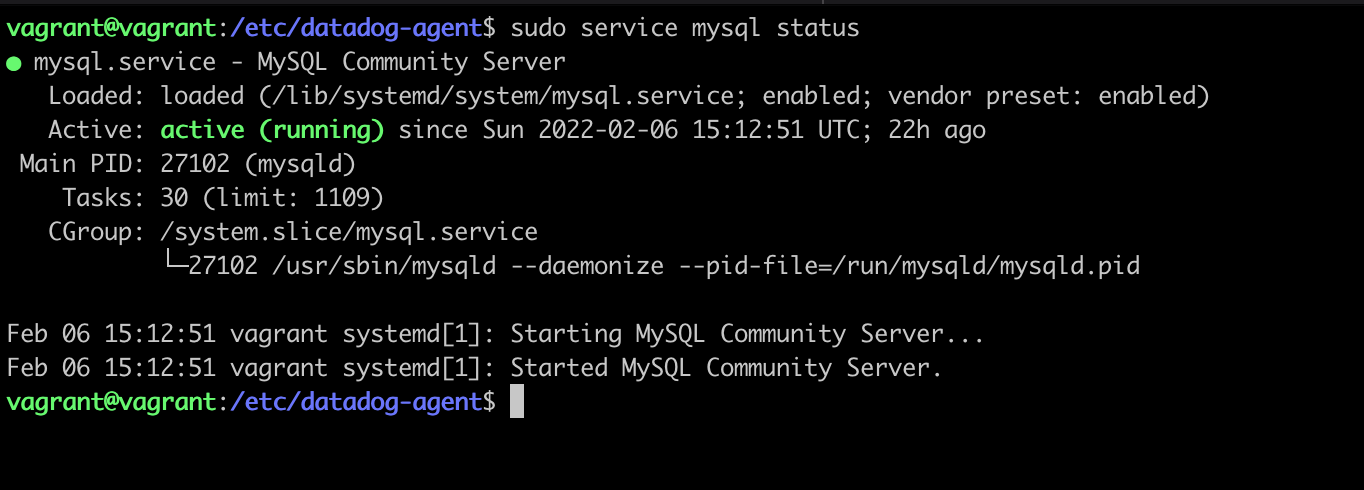Click the 'Tasks: 30 (limit: 1109)' line
The height and width of the screenshot is (490, 1364).
[x=223, y=198]
